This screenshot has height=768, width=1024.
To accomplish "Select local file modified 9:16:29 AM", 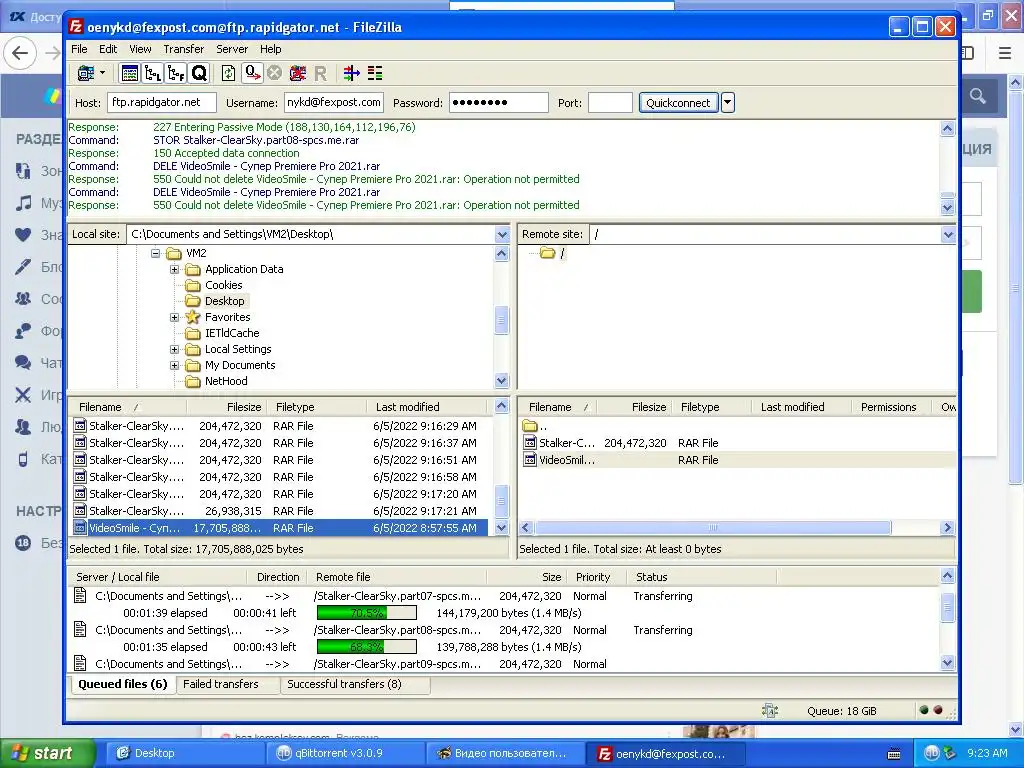I will point(279,426).
